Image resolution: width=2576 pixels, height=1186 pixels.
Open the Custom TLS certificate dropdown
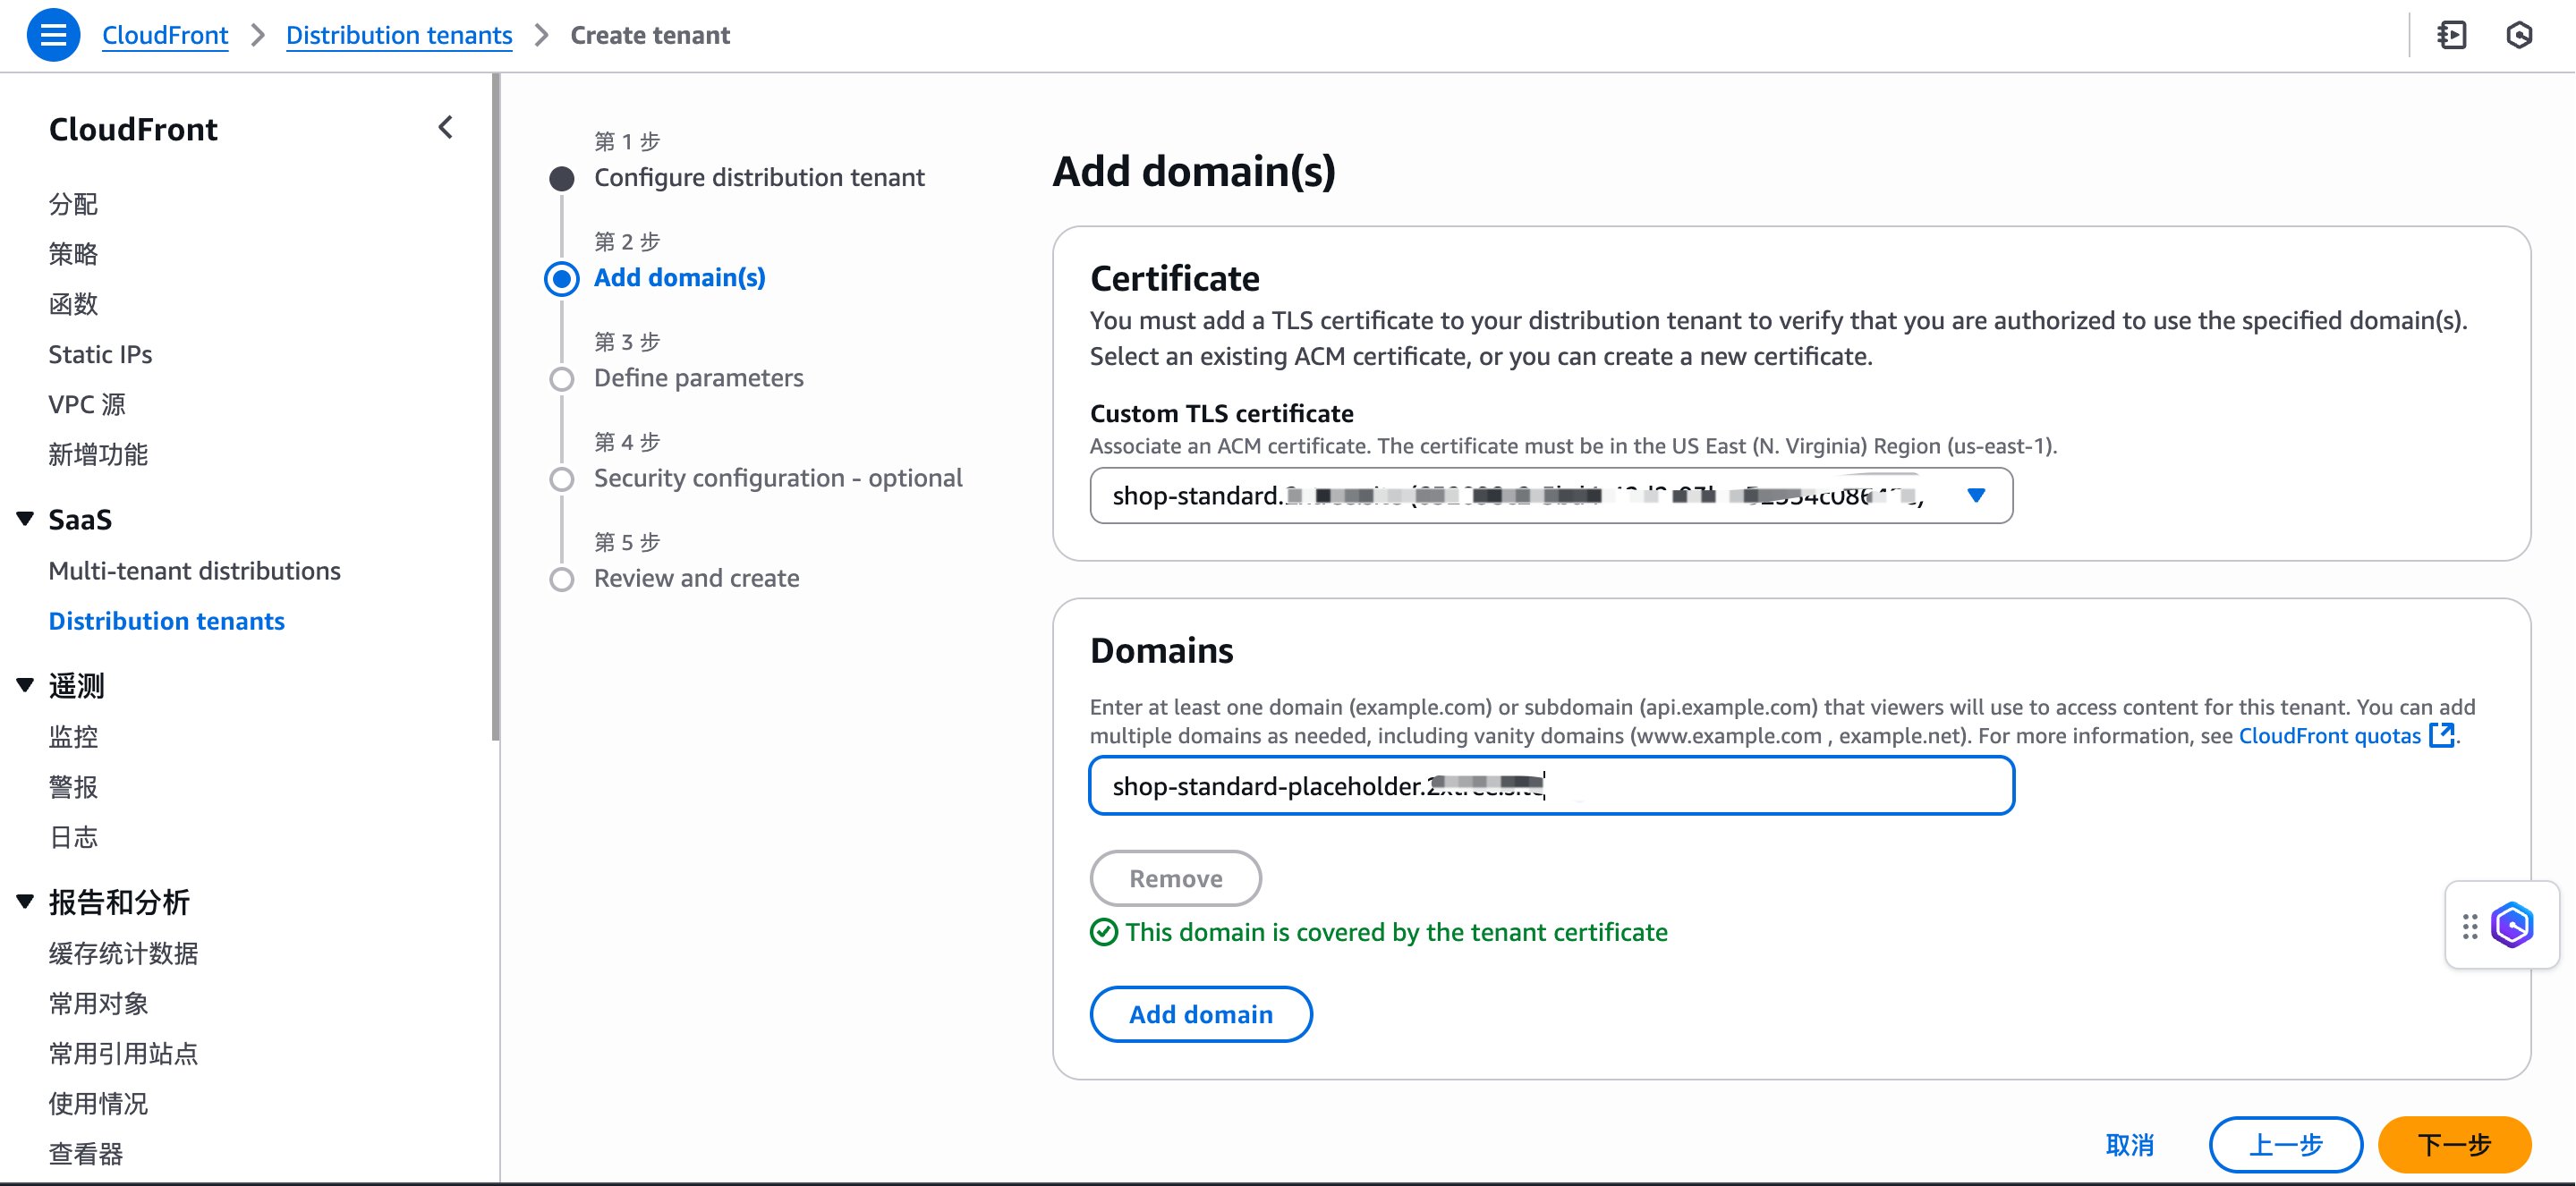1551,495
